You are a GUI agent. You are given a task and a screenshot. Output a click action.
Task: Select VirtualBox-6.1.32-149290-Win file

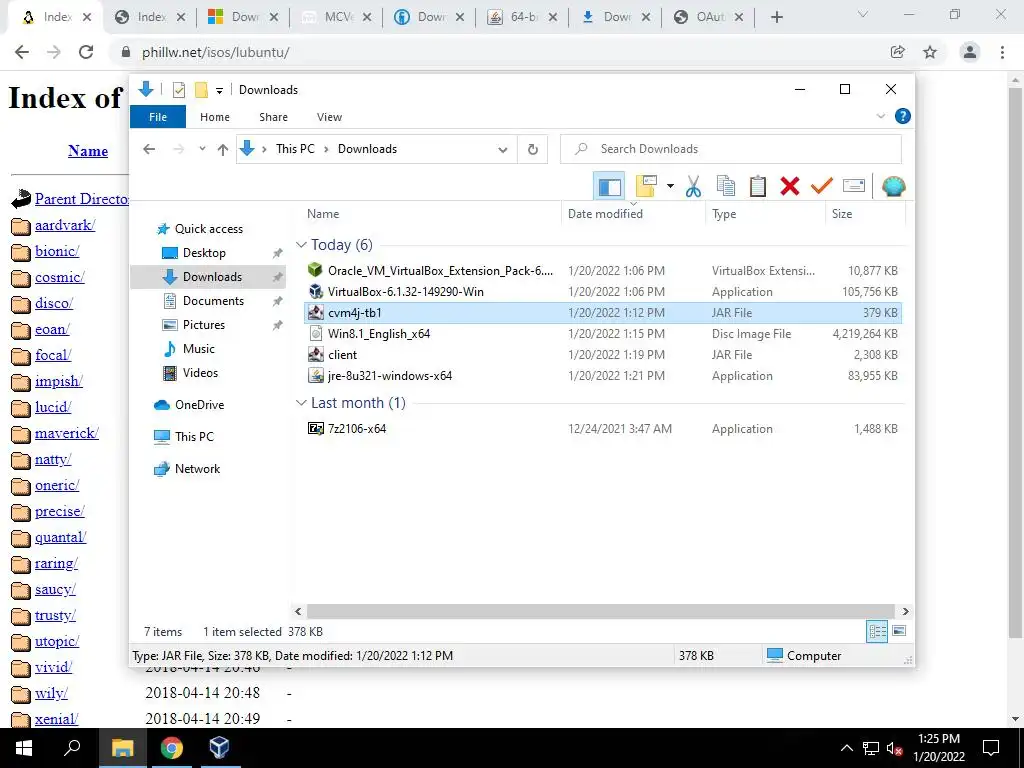pyautogui.click(x=603, y=292)
